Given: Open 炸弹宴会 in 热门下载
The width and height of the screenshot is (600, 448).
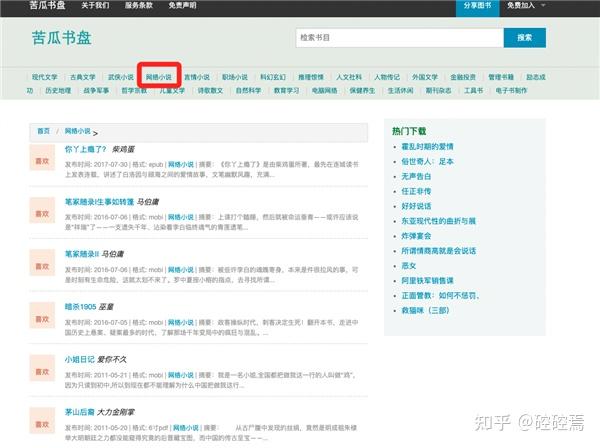Looking at the screenshot, I should point(416,236).
